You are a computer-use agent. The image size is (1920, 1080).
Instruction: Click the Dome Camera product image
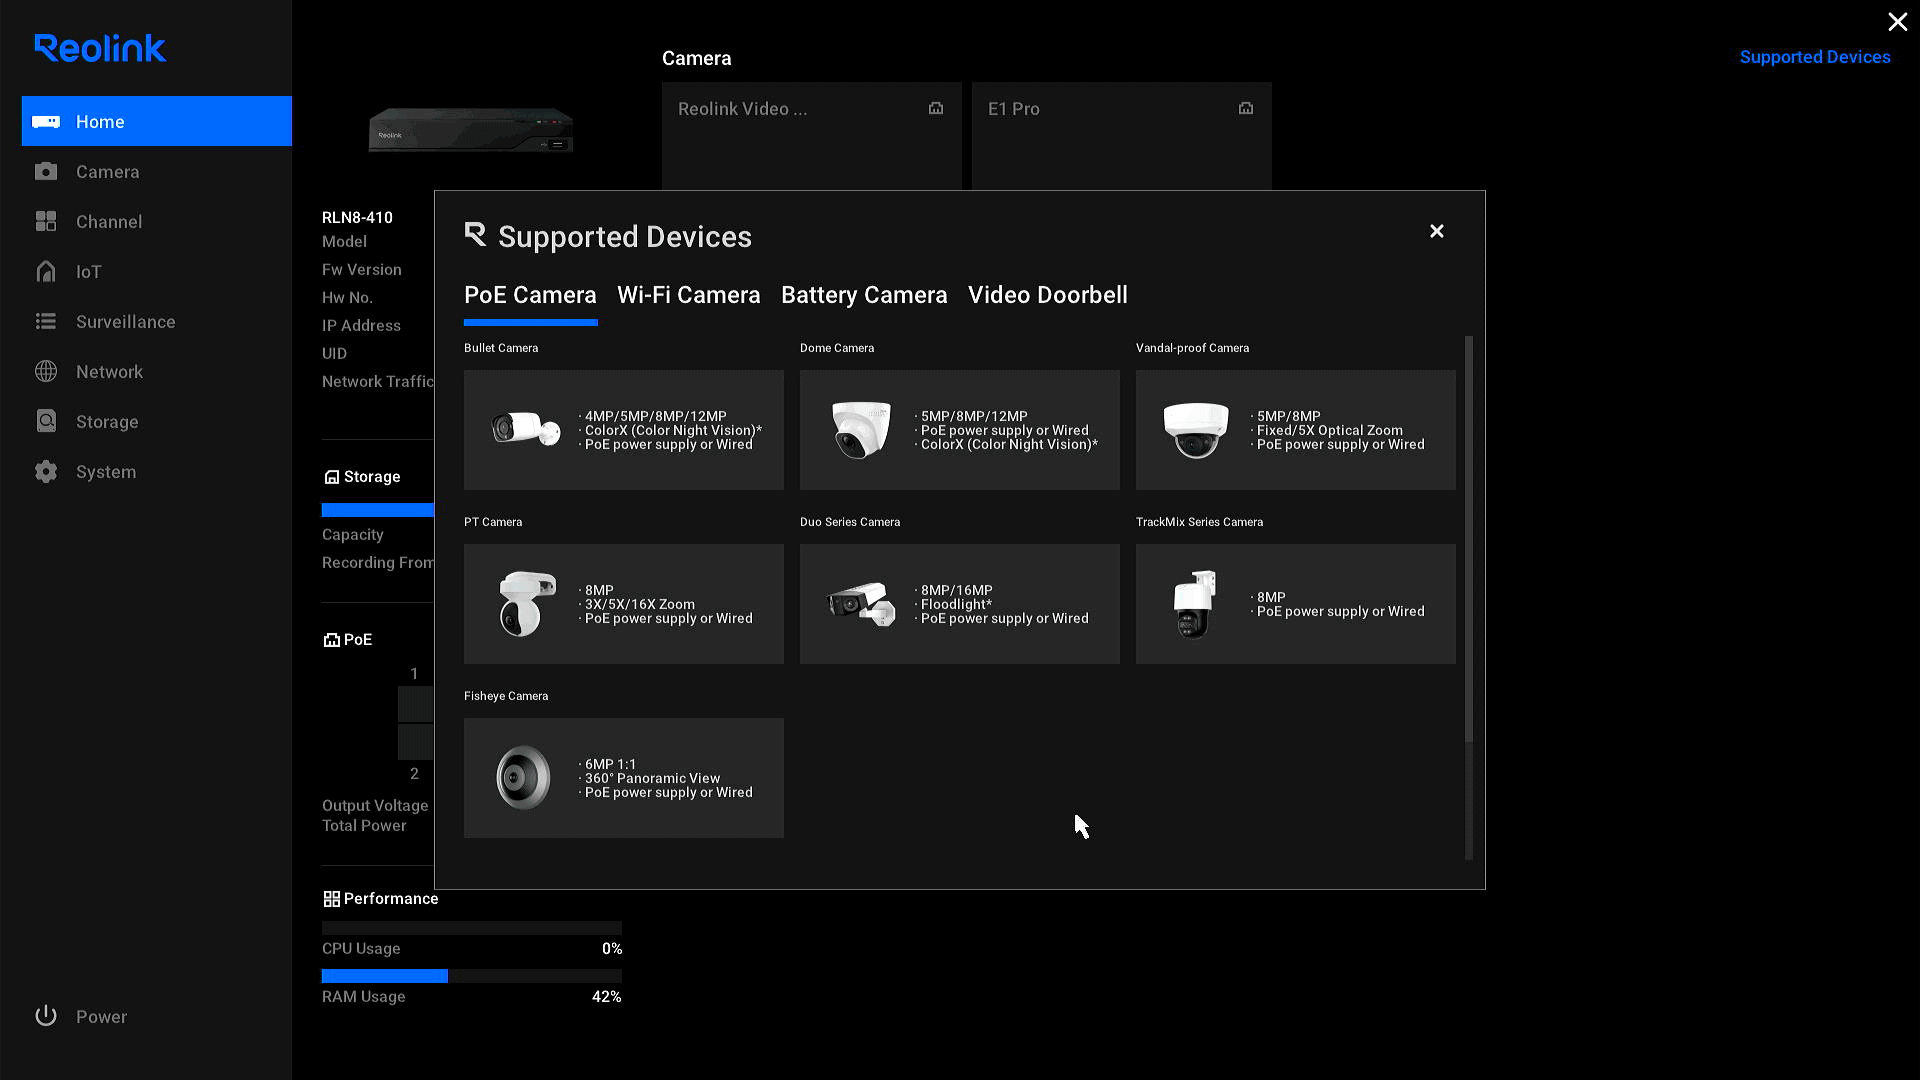tap(861, 430)
